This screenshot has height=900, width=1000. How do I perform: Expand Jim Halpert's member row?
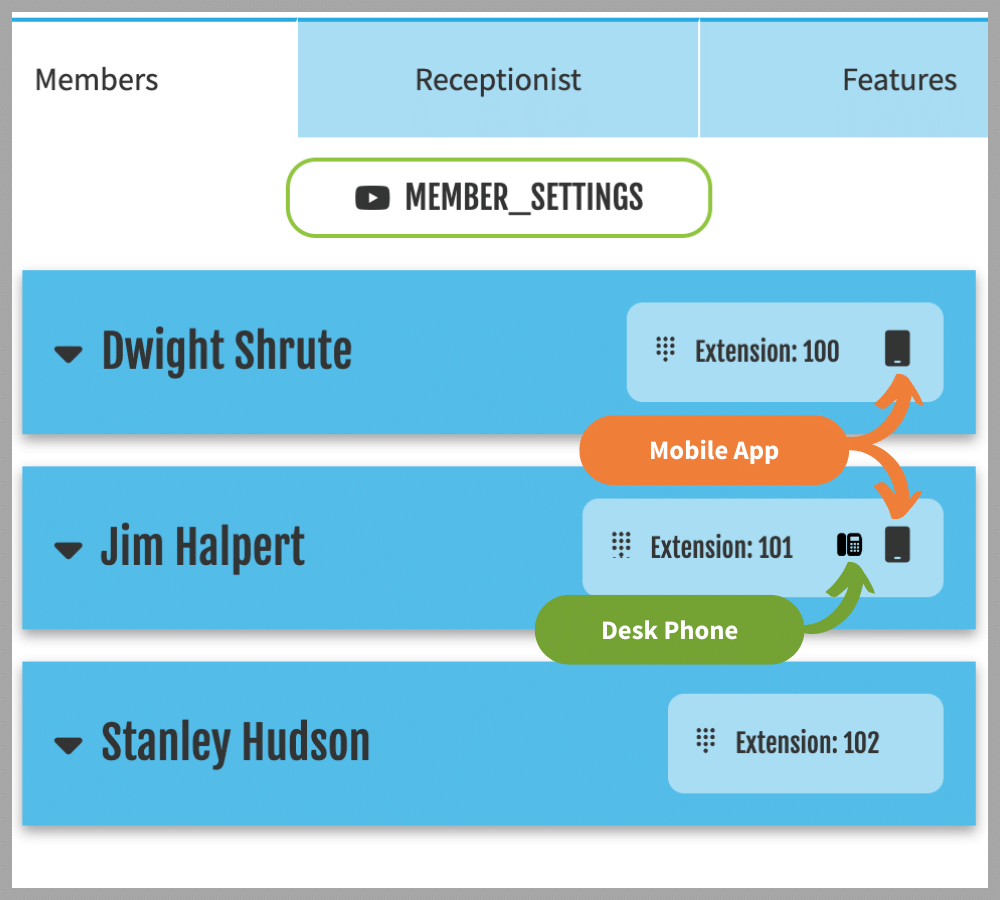point(68,550)
